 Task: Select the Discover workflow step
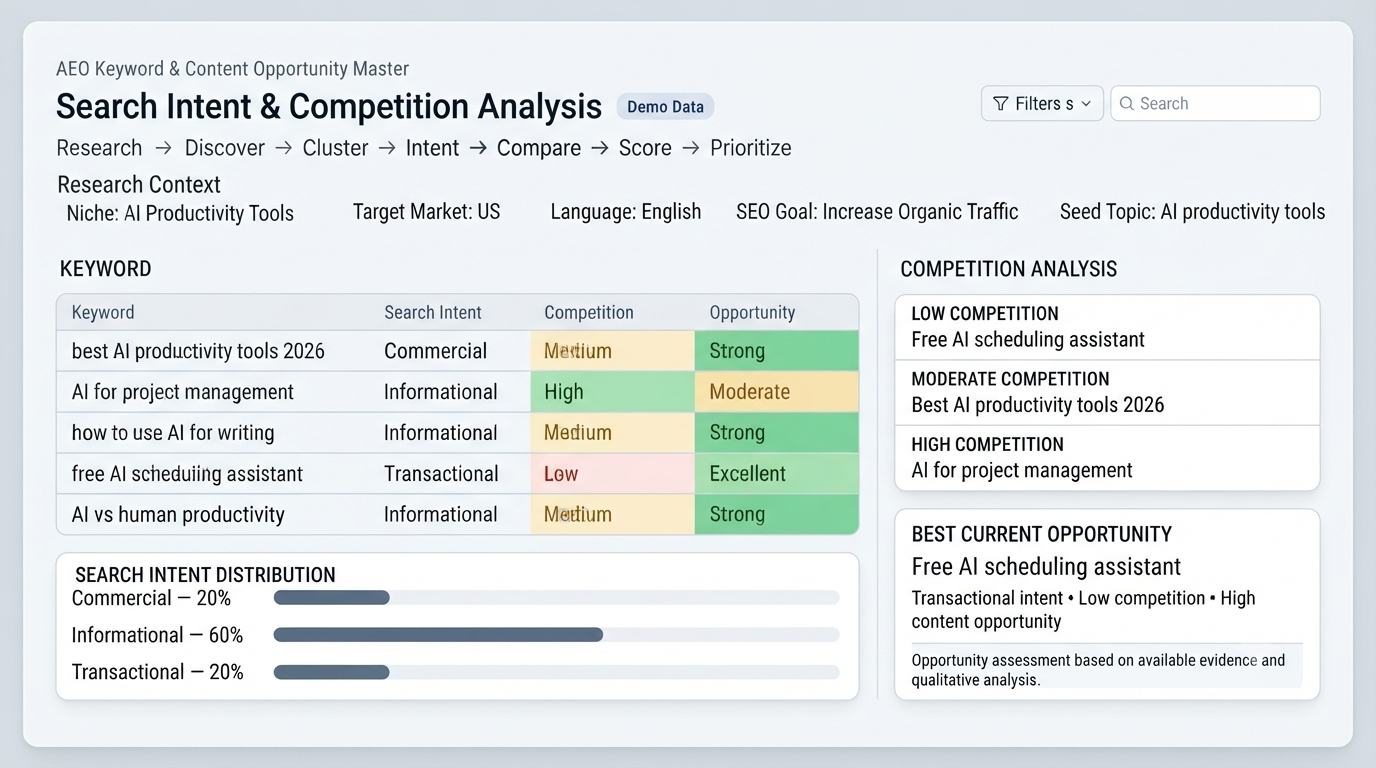pyautogui.click(x=225, y=148)
